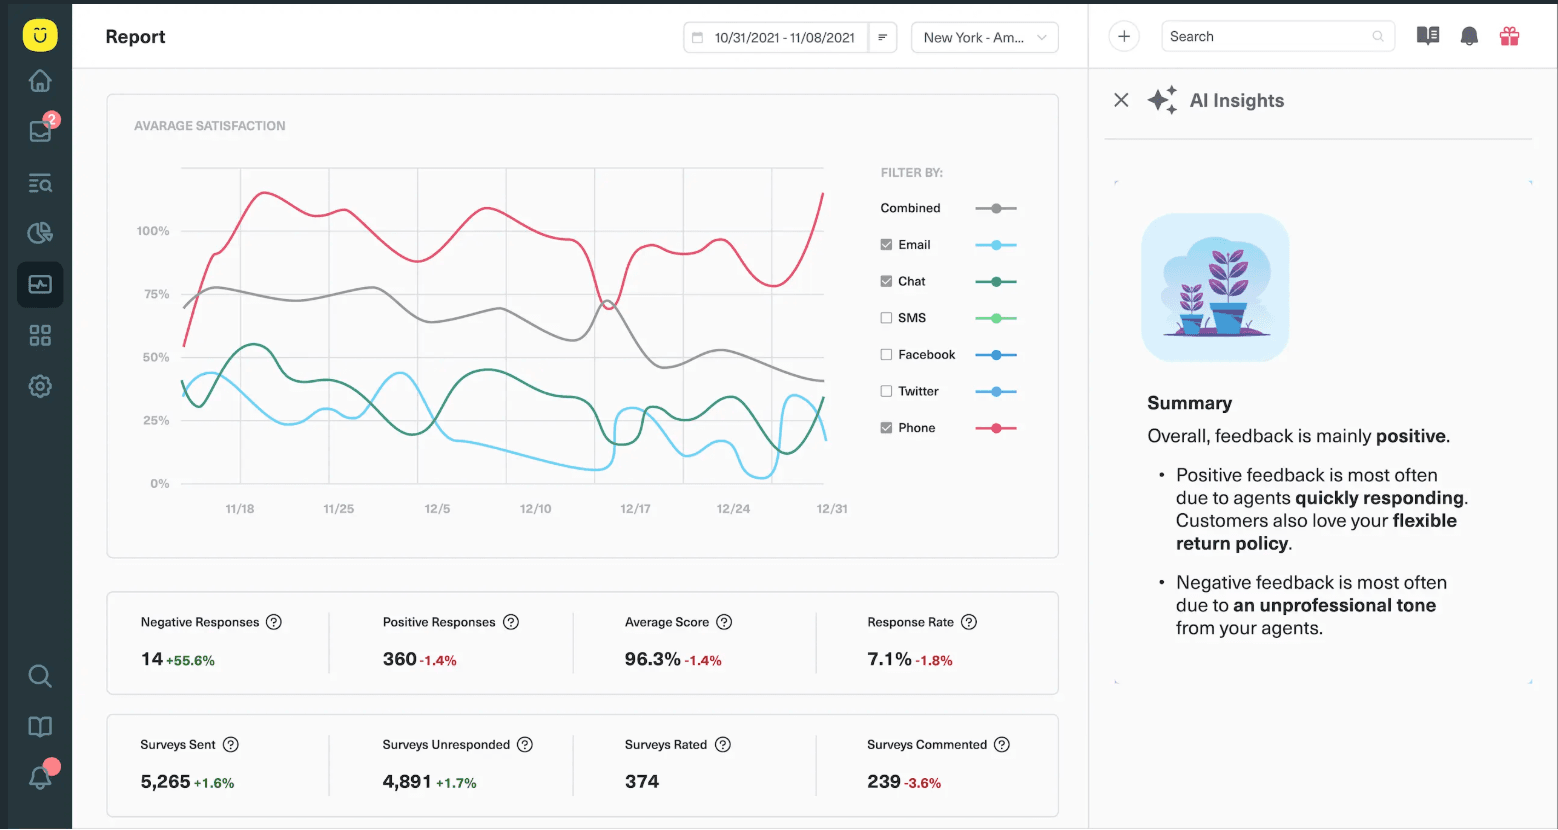This screenshot has width=1558, height=830.
Task: Click the plus button to add new item
Action: click(1123, 35)
